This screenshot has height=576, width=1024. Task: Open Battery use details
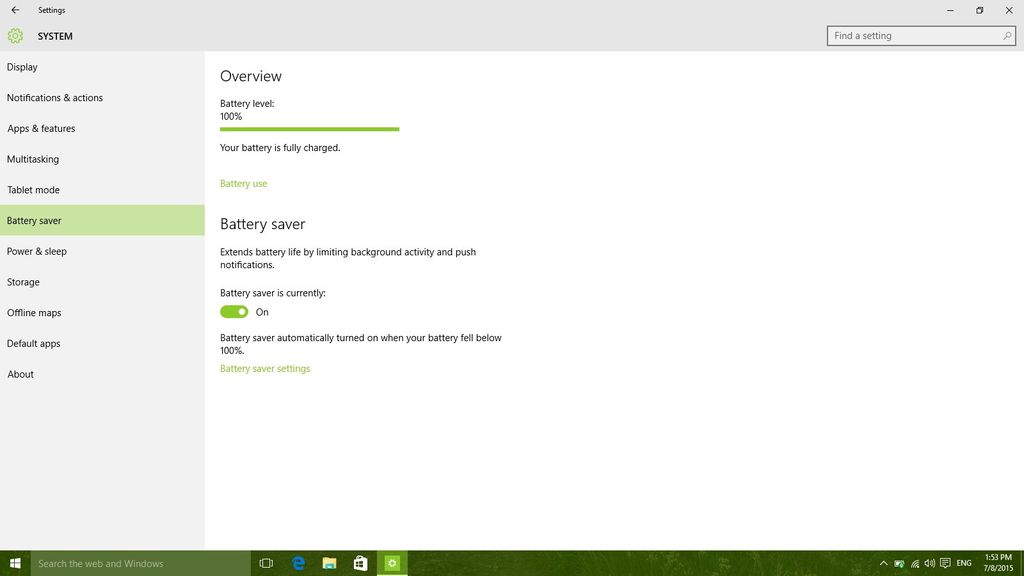(243, 183)
